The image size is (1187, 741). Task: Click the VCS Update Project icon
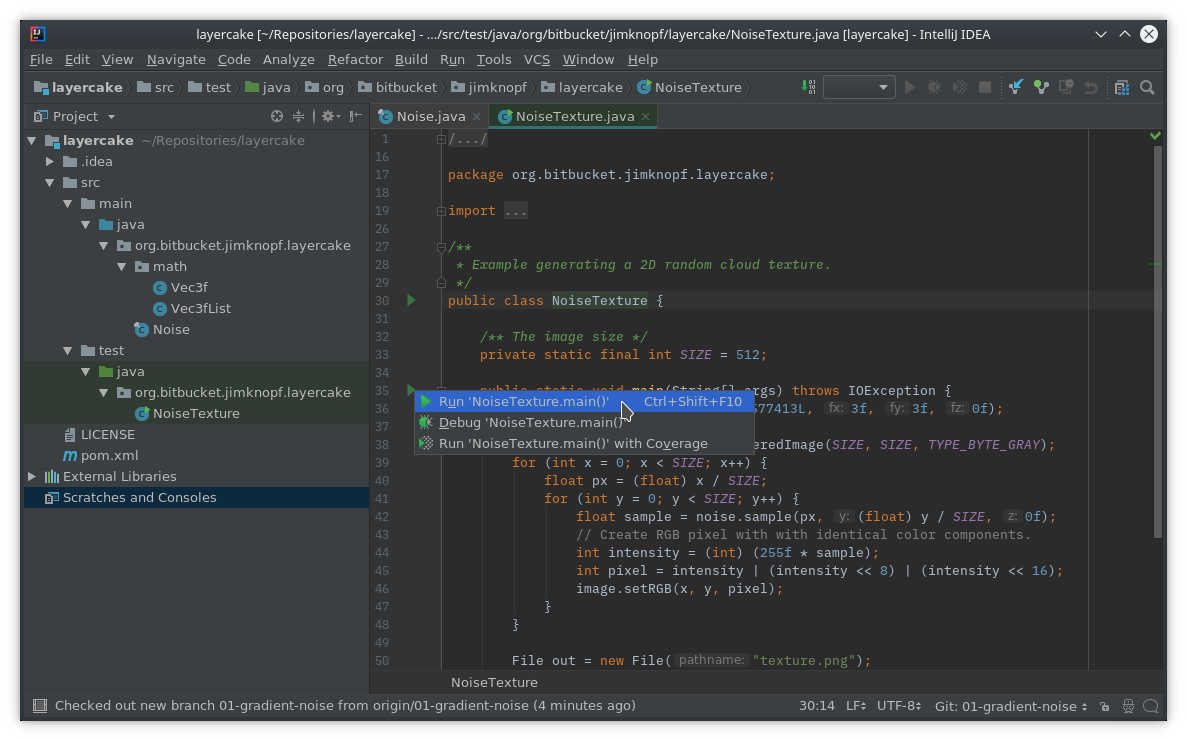pyautogui.click(x=1016, y=87)
